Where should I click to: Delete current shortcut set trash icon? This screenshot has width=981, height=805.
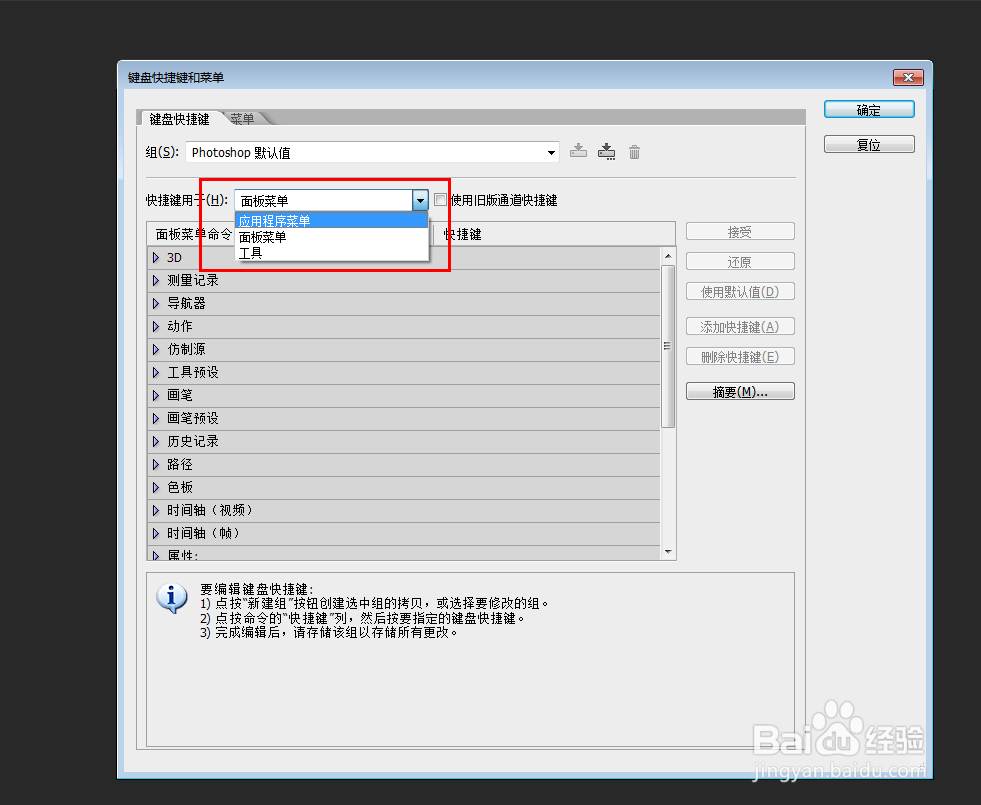tap(634, 152)
